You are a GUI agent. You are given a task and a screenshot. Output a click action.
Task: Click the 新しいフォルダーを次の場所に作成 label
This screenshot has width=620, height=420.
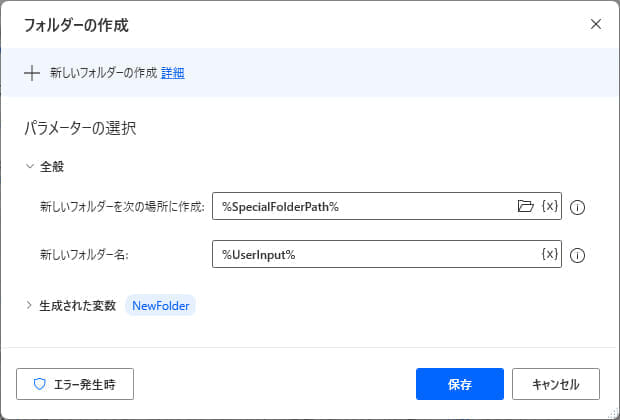coord(122,206)
